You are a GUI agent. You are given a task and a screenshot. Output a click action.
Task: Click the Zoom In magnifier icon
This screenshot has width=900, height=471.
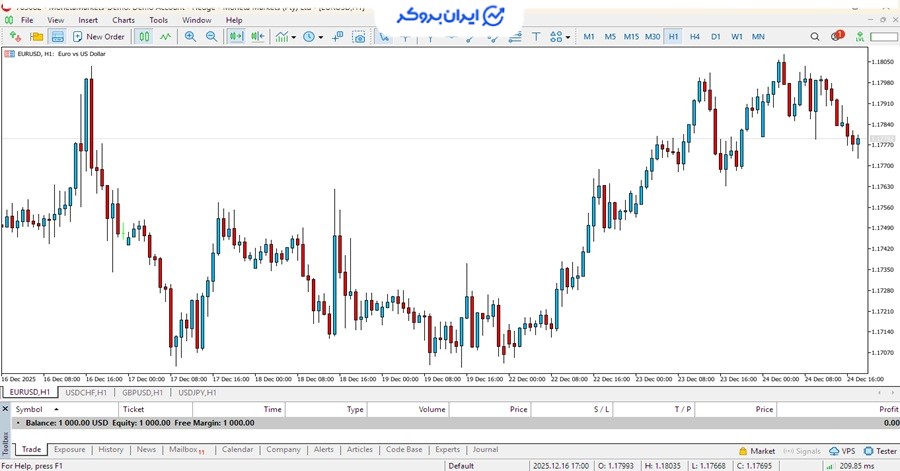pyautogui.click(x=190, y=37)
